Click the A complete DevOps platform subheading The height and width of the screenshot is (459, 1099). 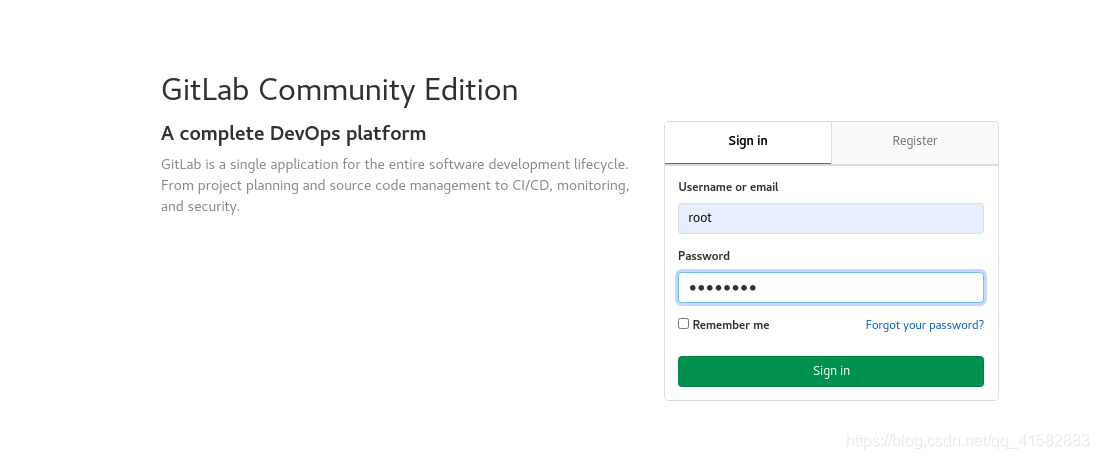point(293,133)
